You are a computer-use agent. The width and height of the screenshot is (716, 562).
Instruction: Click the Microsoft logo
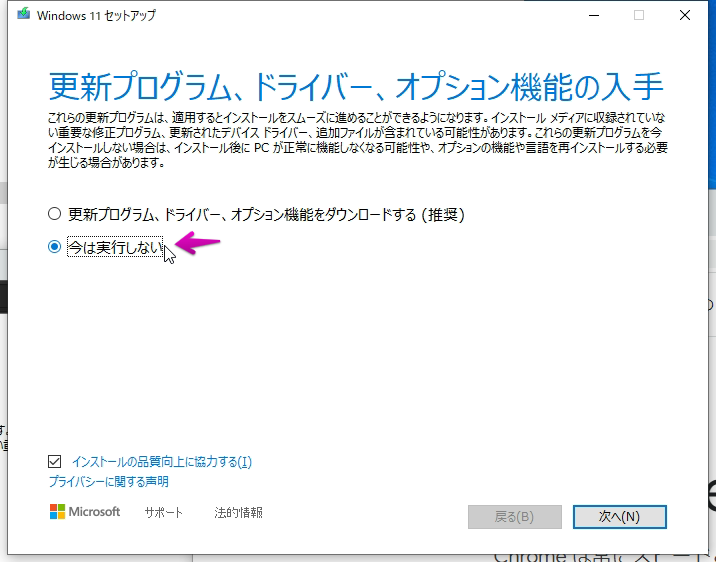tap(85, 512)
